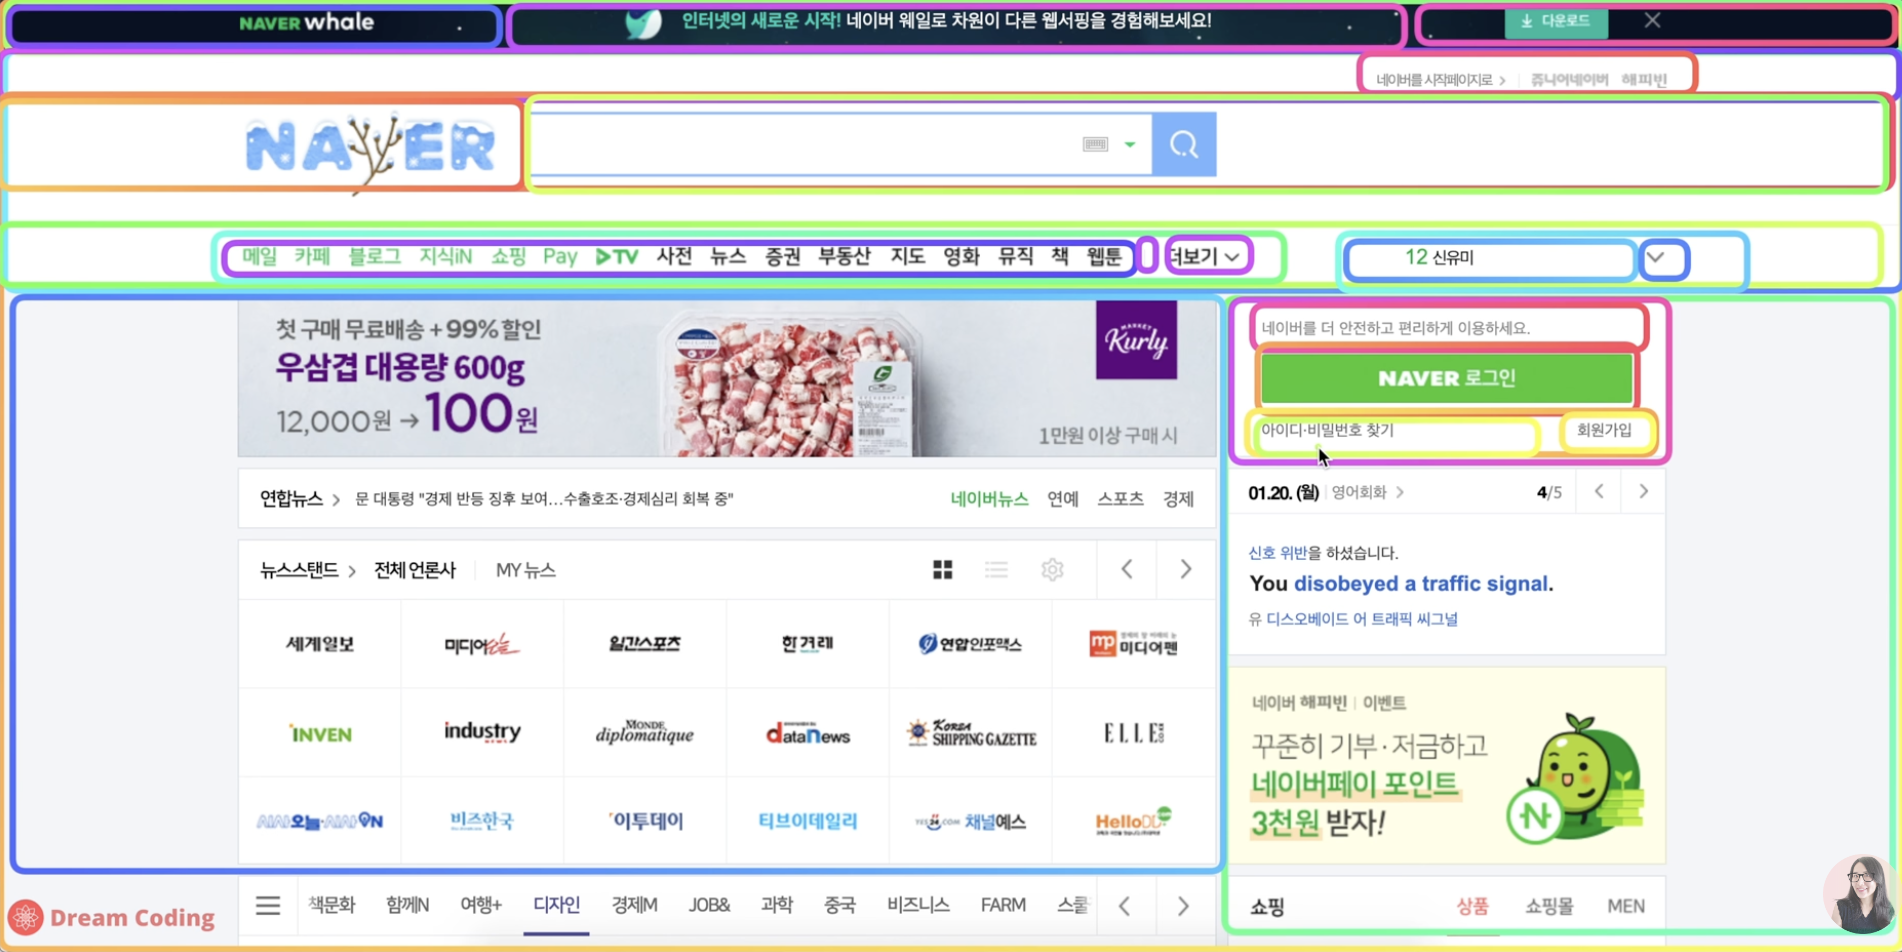Screen dimensions: 1902x952
Task: Click the datanews press logo
Action: pos(807,733)
